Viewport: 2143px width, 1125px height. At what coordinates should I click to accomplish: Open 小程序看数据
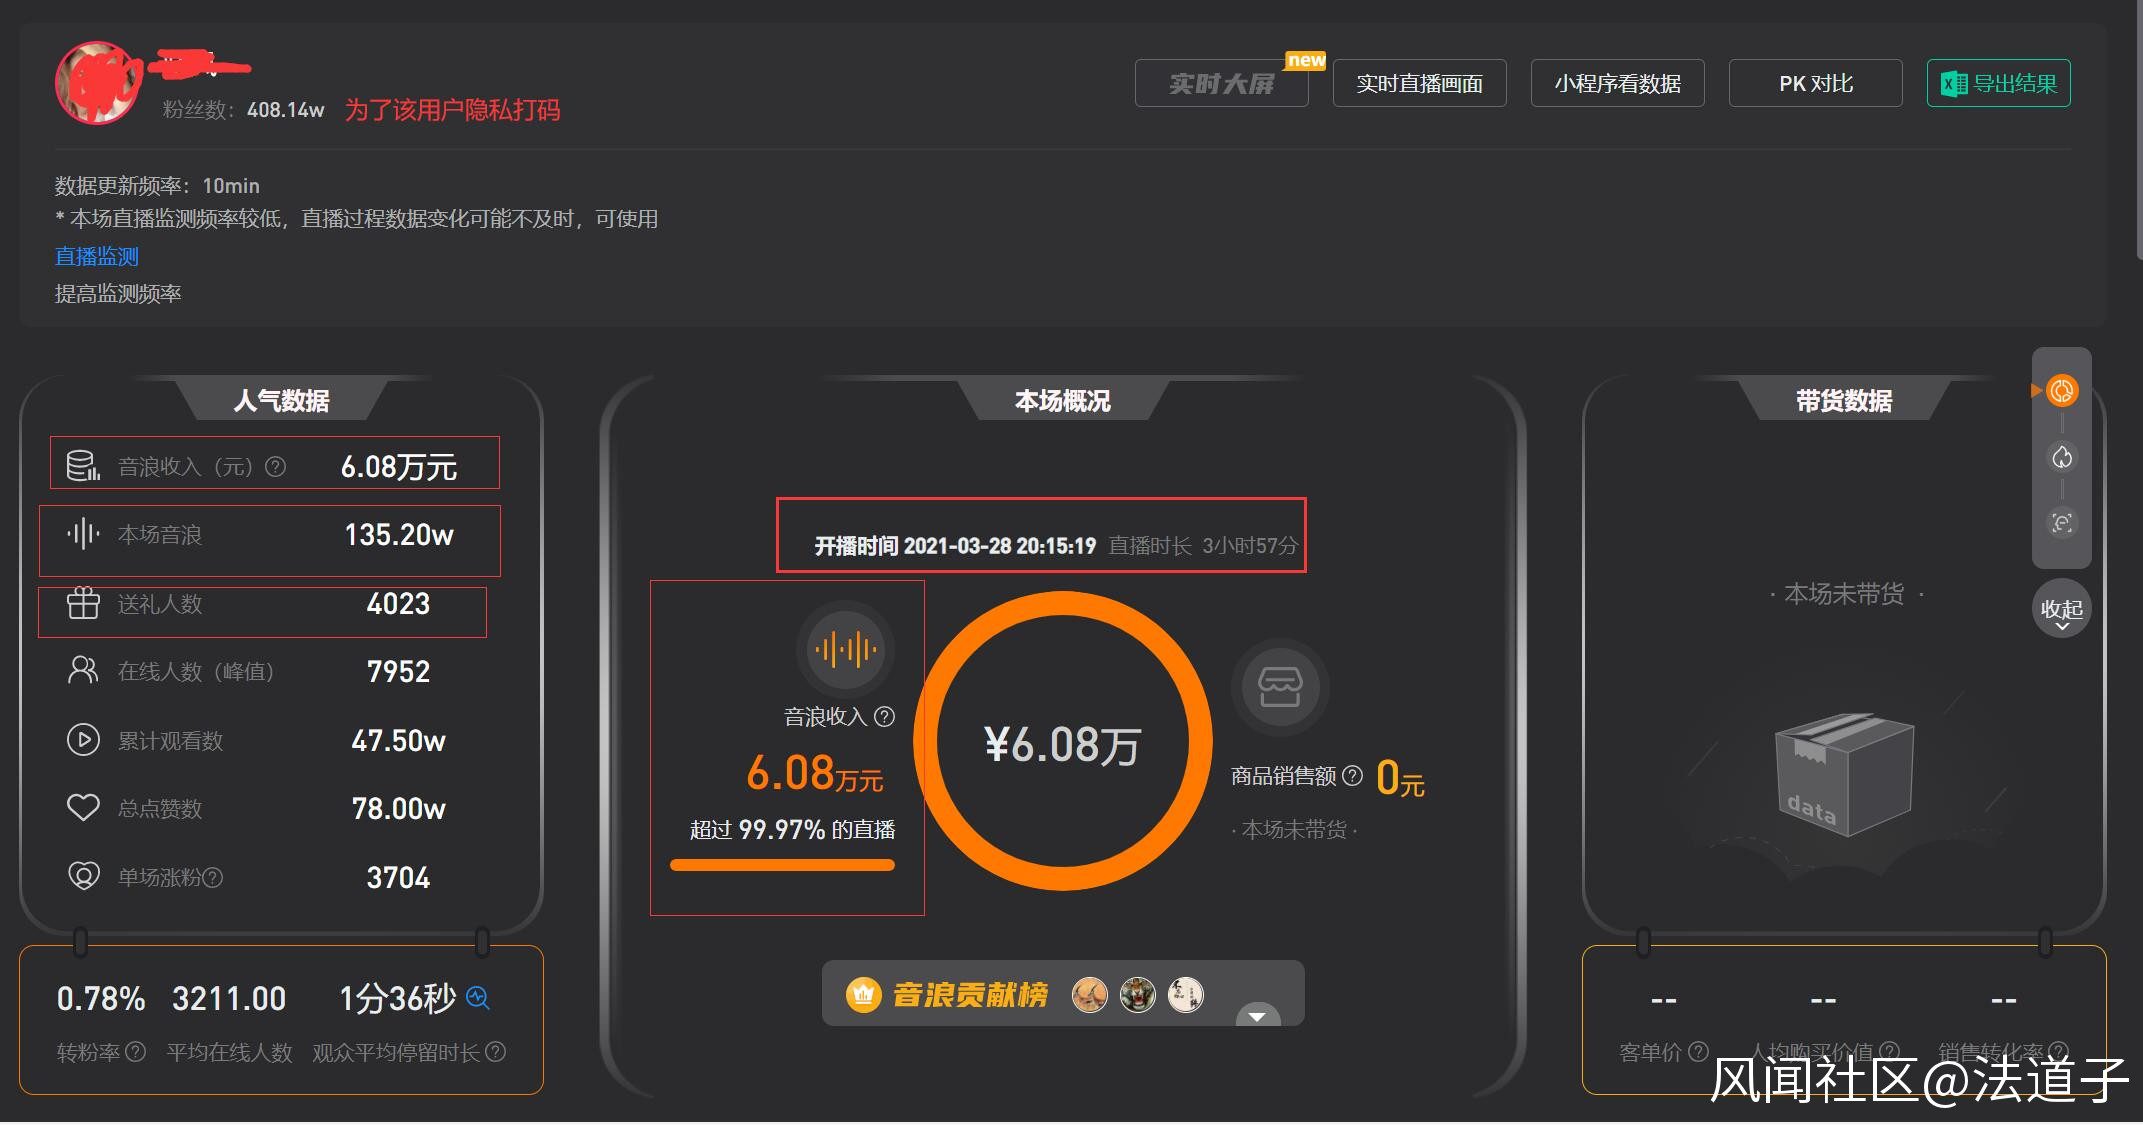(x=1617, y=83)
